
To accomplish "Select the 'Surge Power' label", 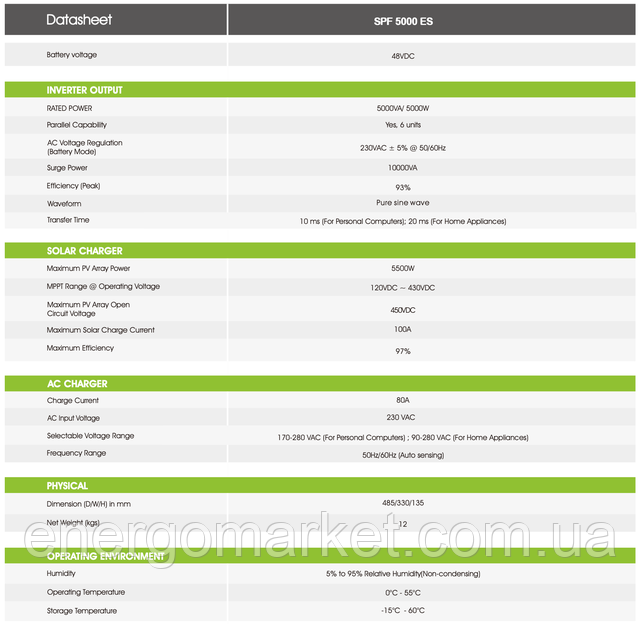I will pos(67,168).
